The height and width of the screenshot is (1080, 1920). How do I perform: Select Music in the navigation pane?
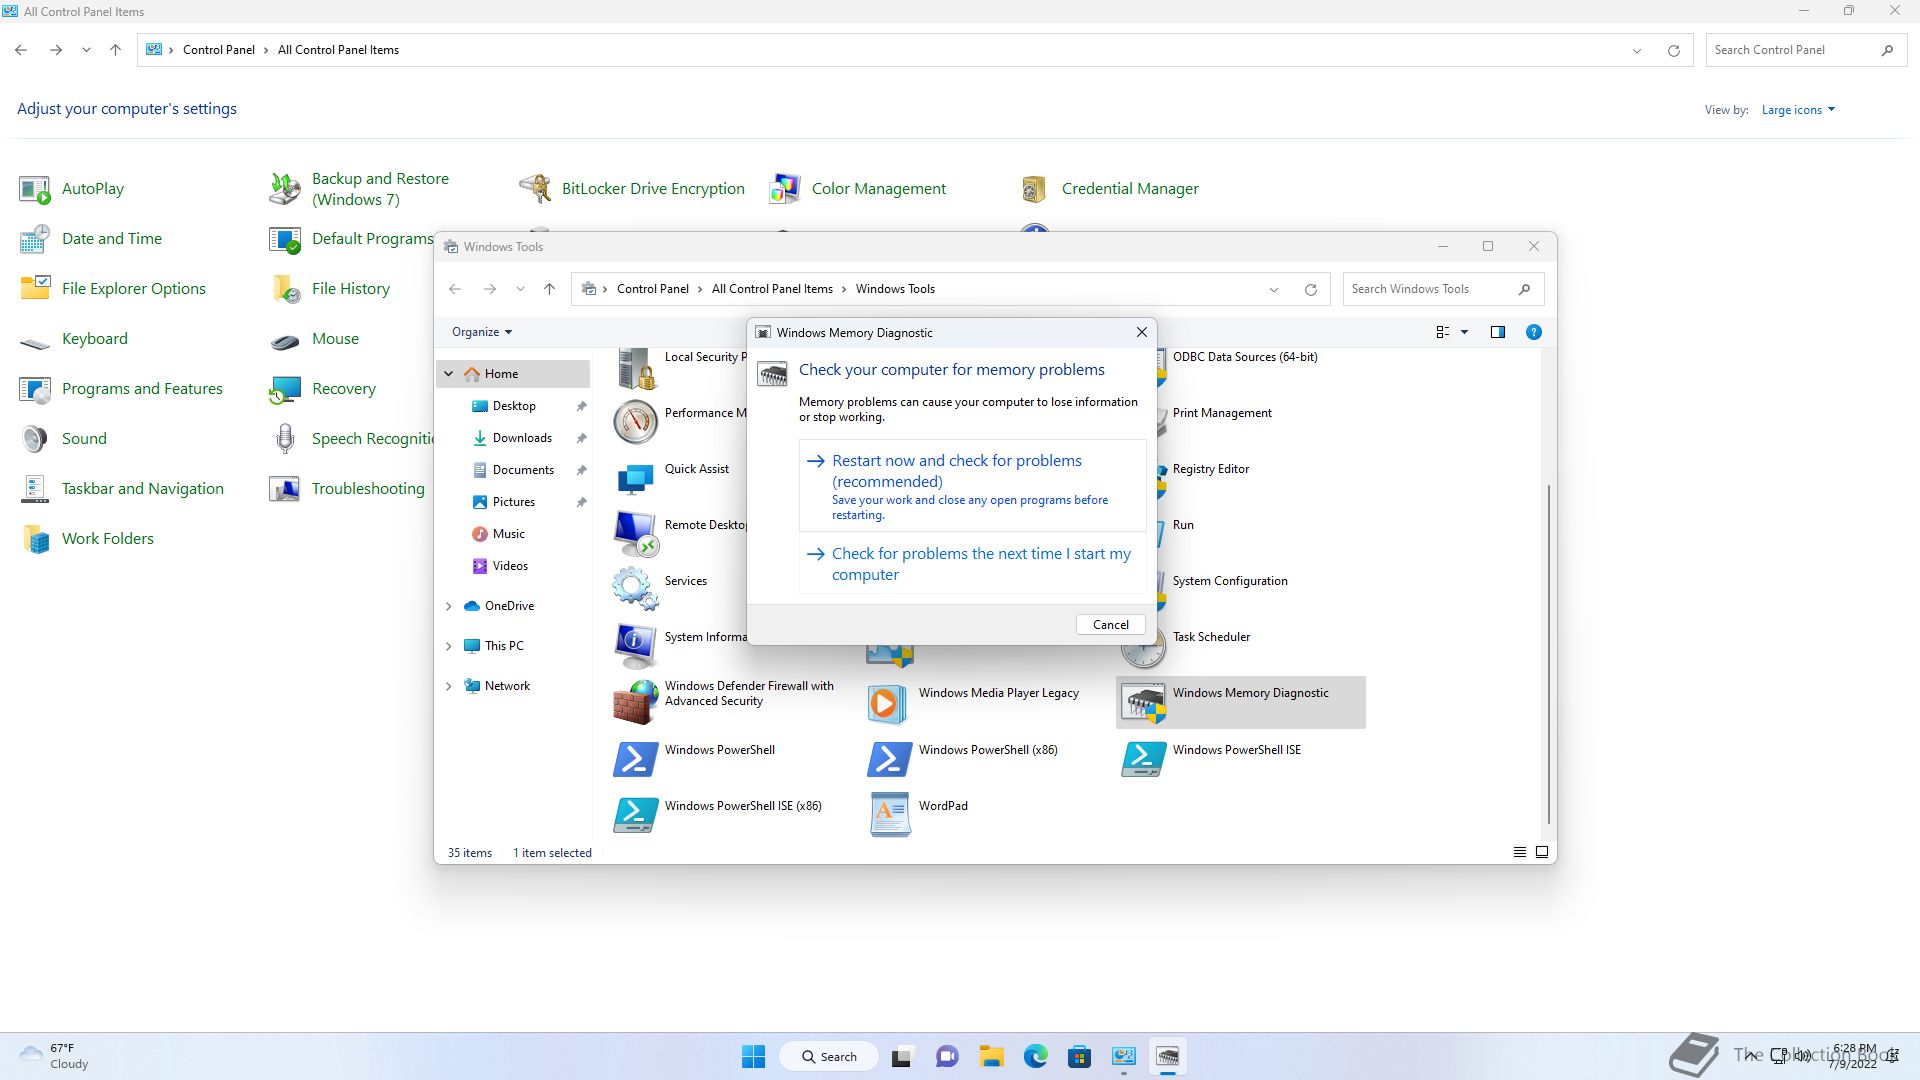pyautogui.click(x=509, y=534)
